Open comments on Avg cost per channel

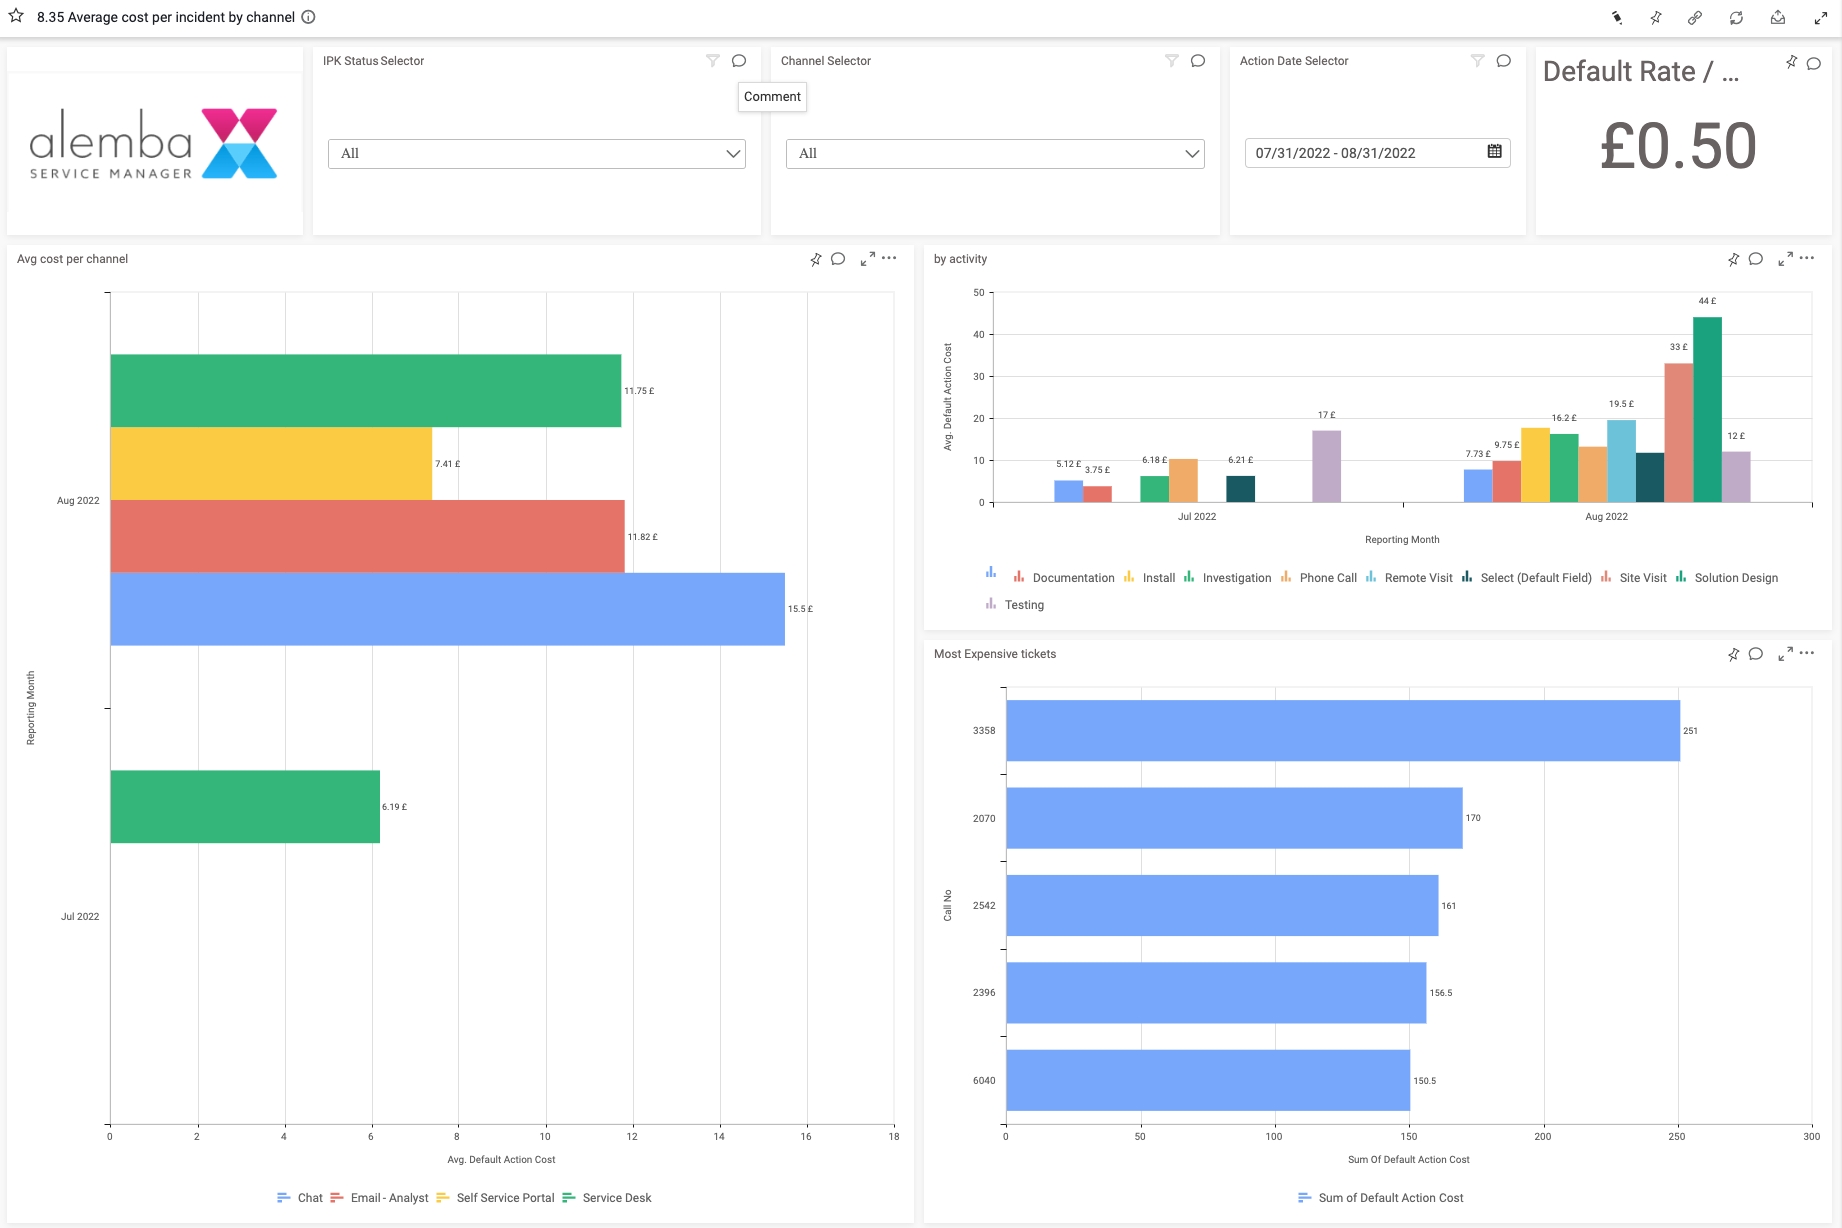coord(838,259)
